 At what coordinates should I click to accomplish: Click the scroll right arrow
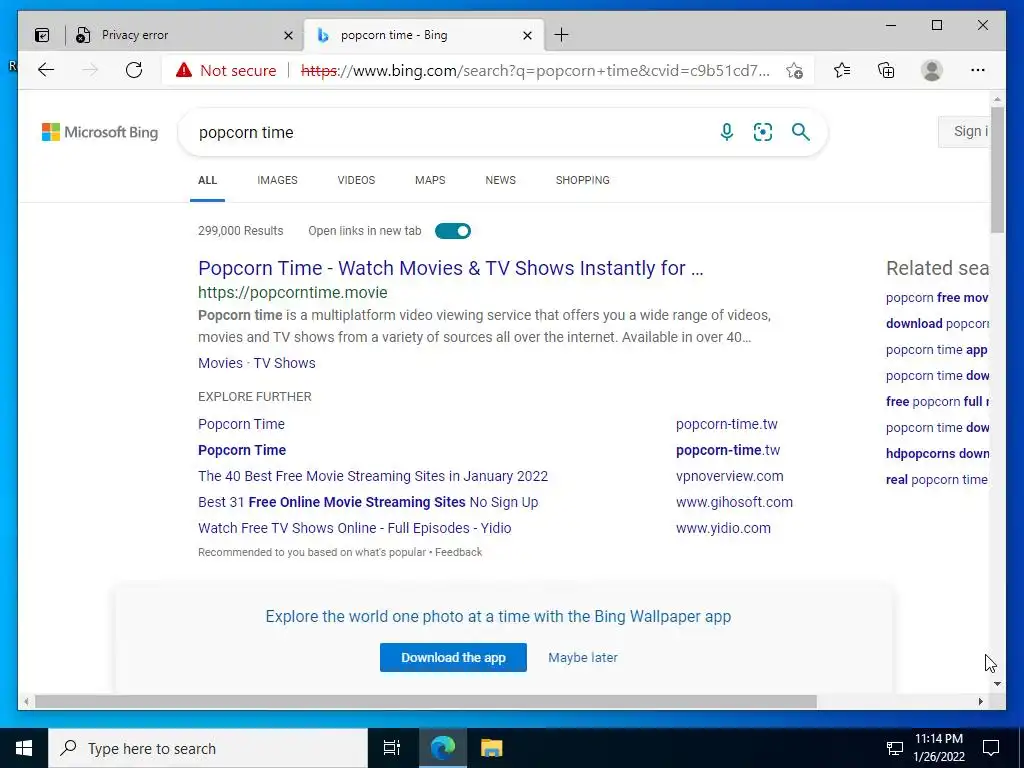[x=981, y=701]
